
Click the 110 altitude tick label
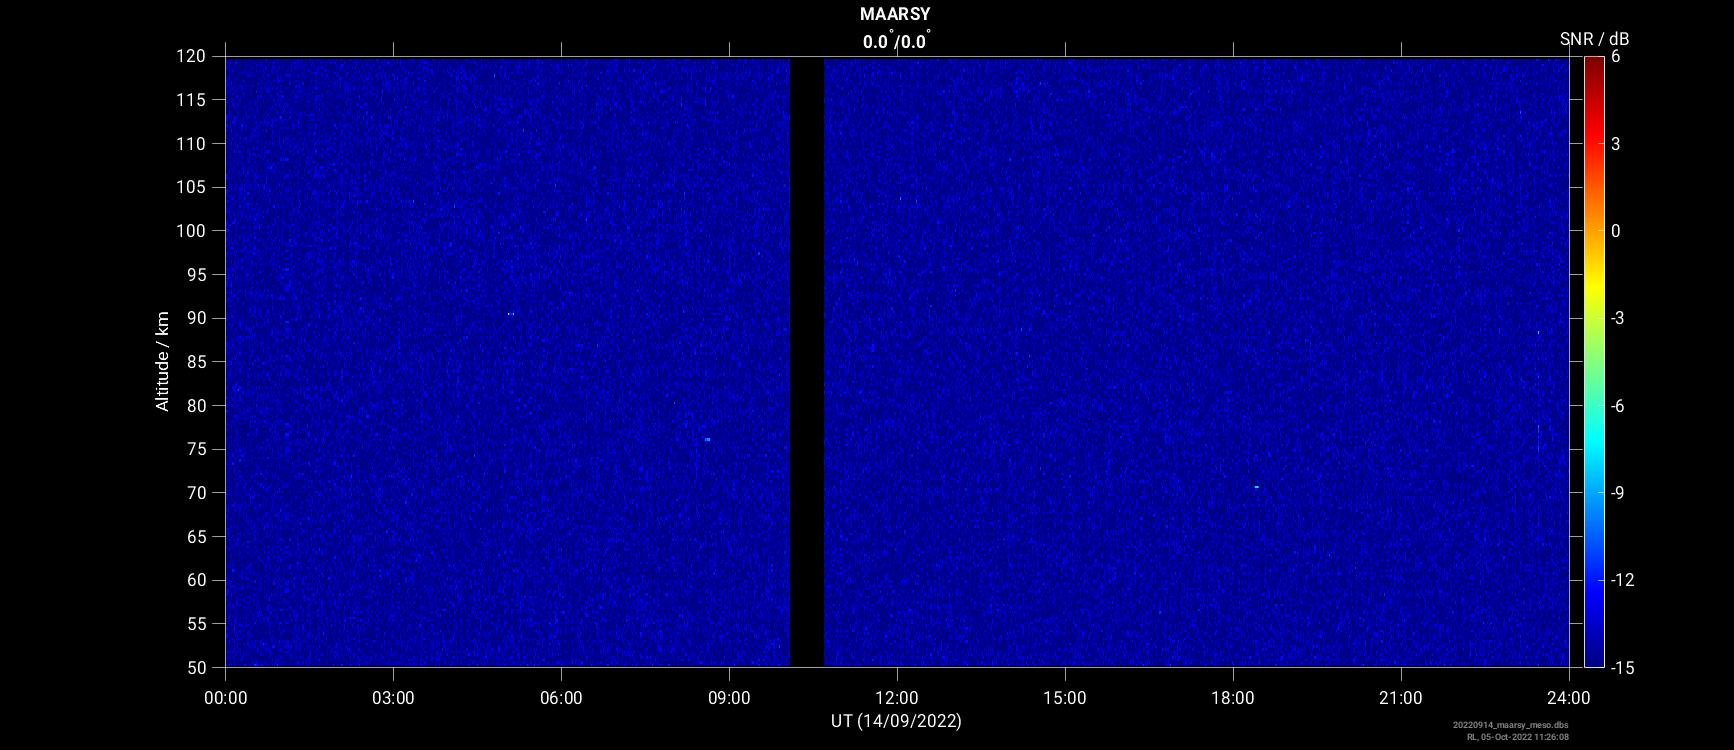tap(193, 144)
